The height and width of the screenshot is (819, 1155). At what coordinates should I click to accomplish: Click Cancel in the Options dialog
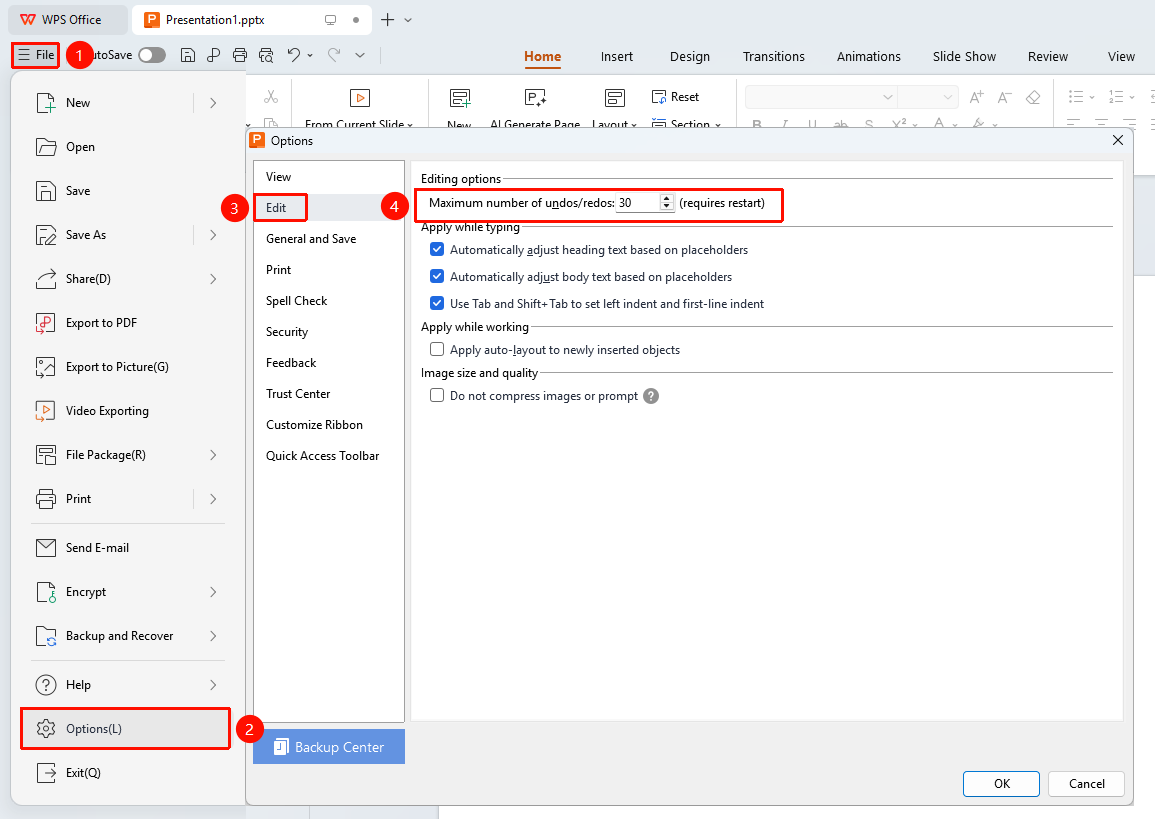click(x=1086, y=784)
